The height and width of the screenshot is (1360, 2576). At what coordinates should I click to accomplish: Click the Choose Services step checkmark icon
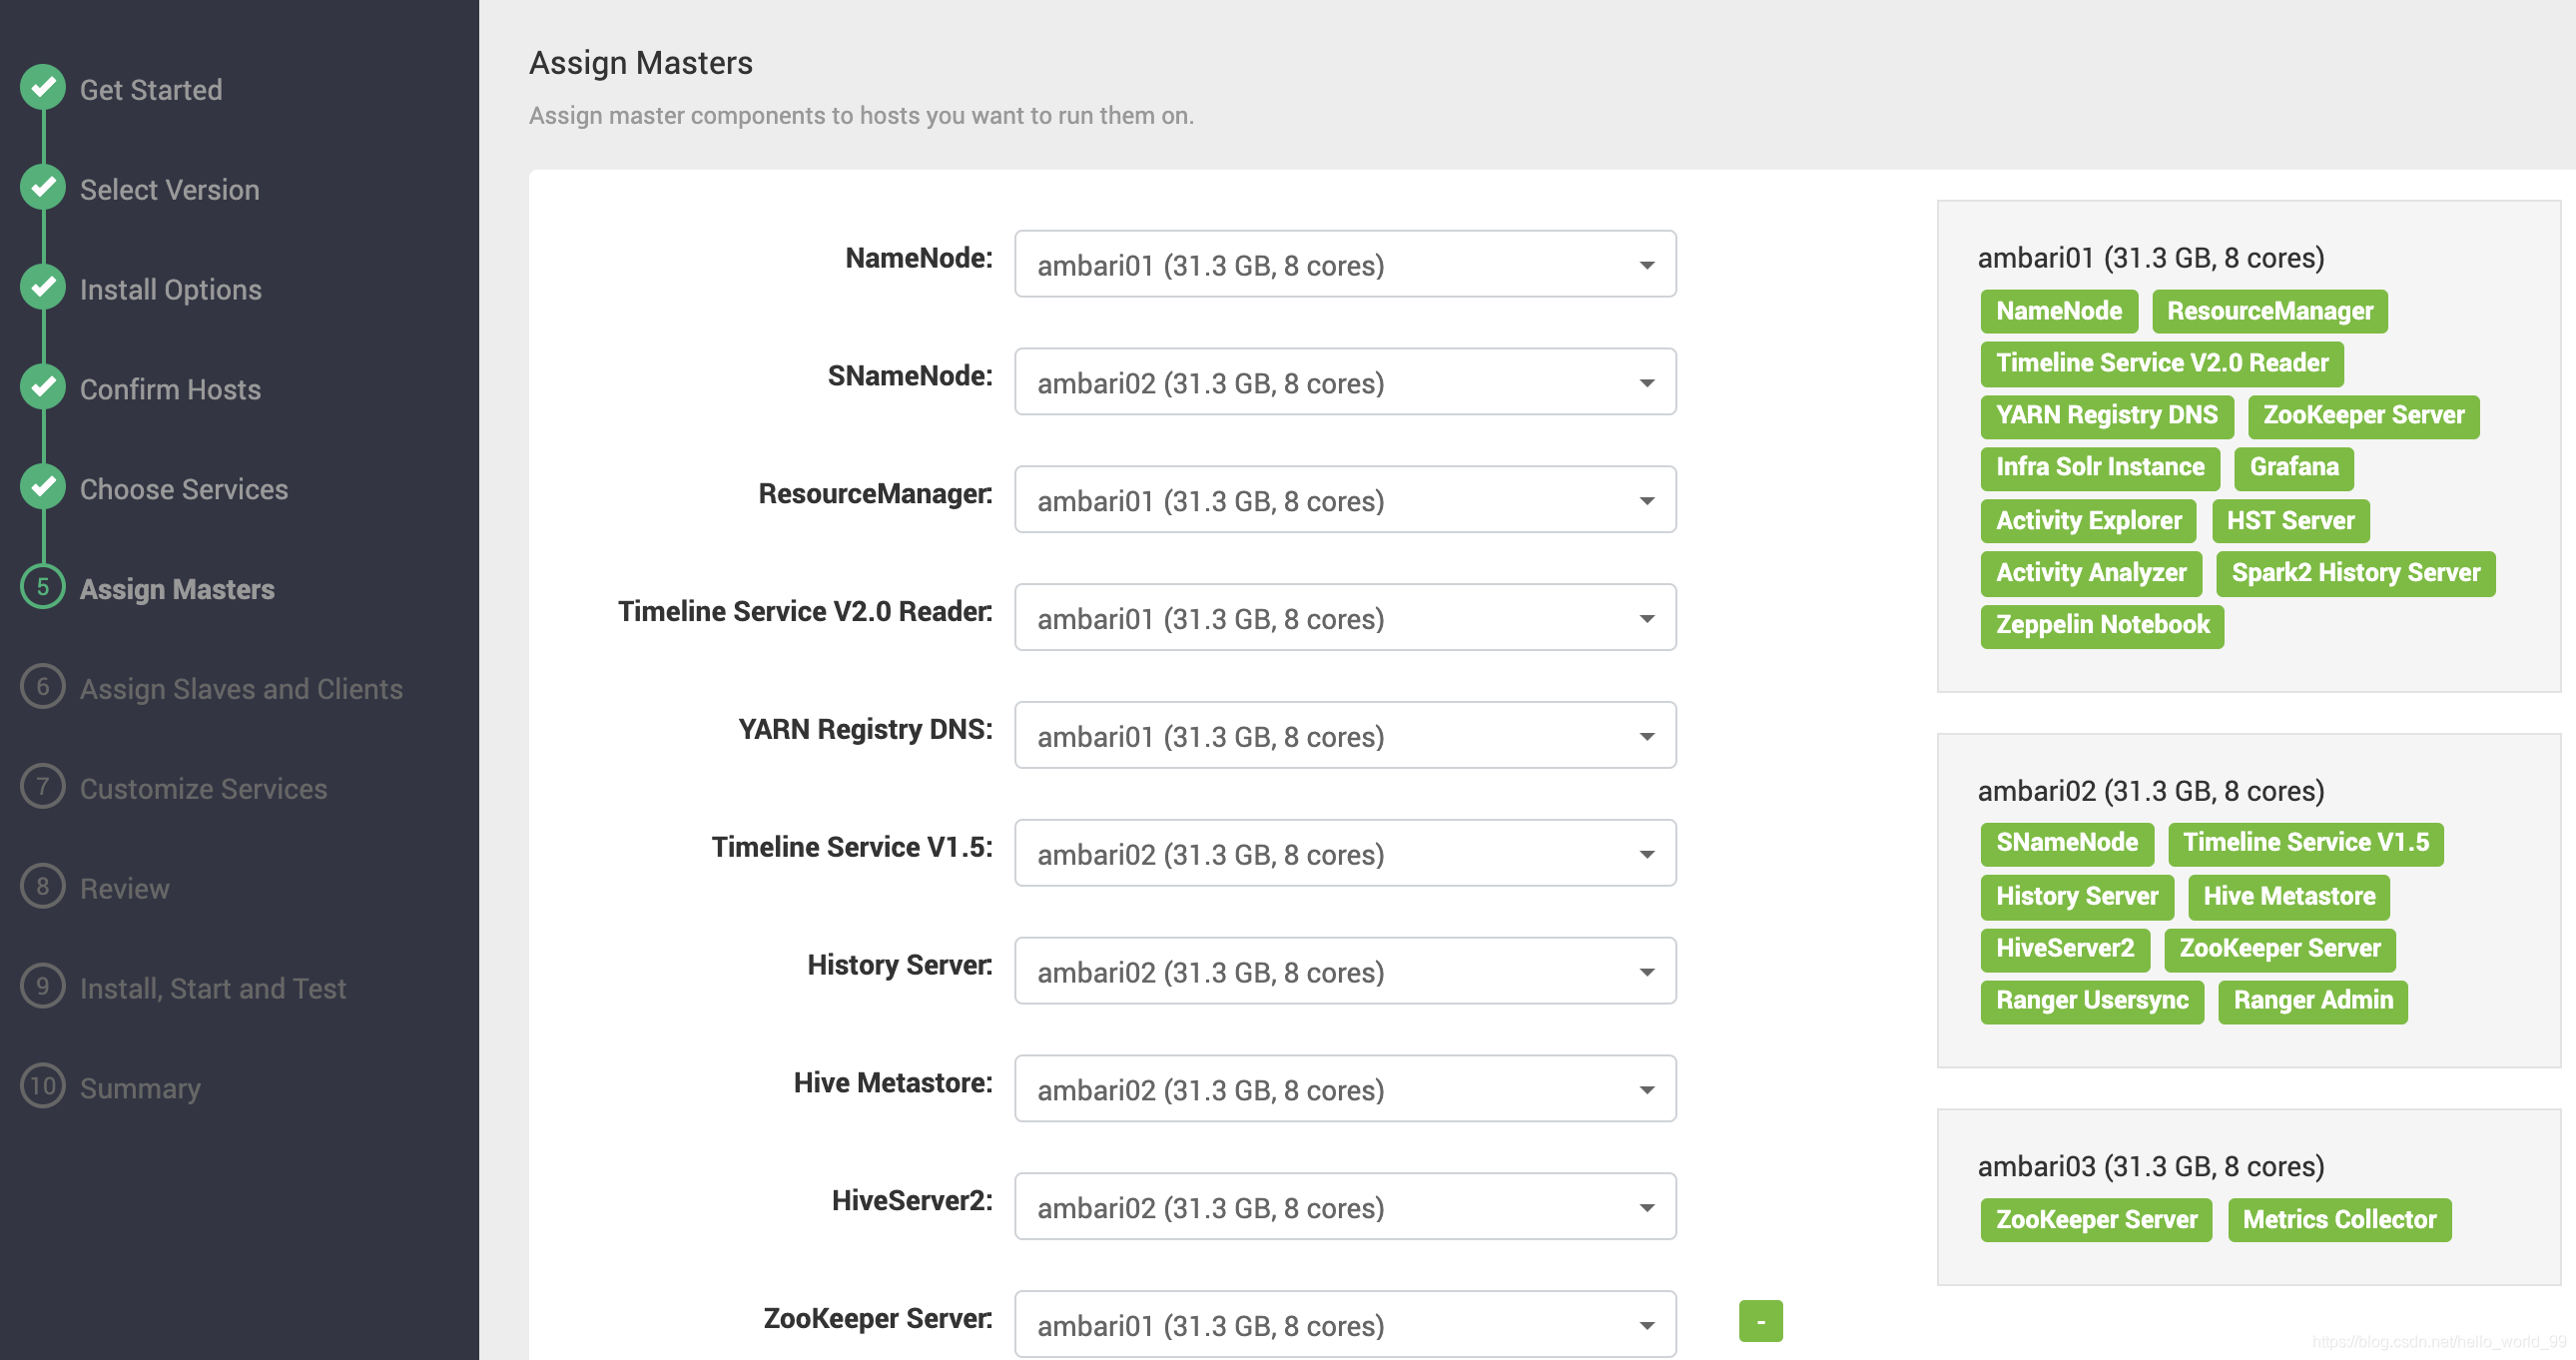coord(43,488)
